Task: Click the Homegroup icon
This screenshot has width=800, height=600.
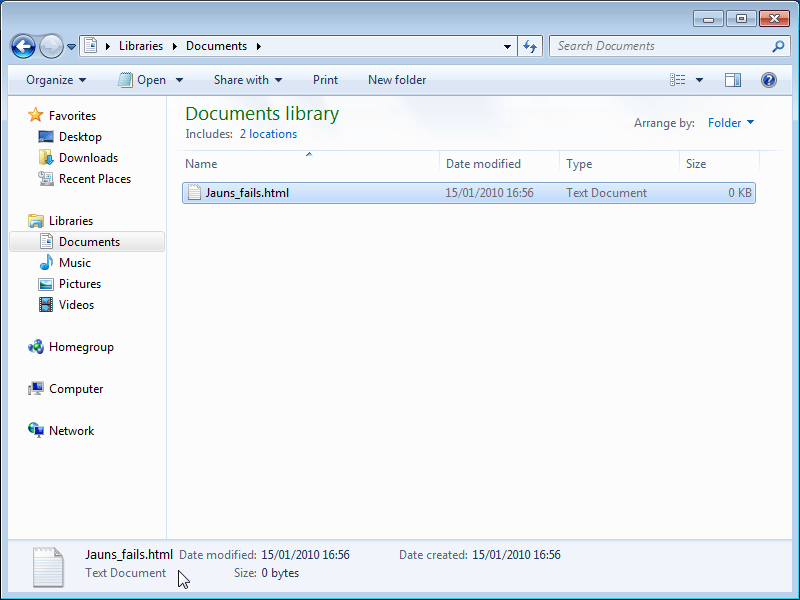Action: [x=36, y=347]
